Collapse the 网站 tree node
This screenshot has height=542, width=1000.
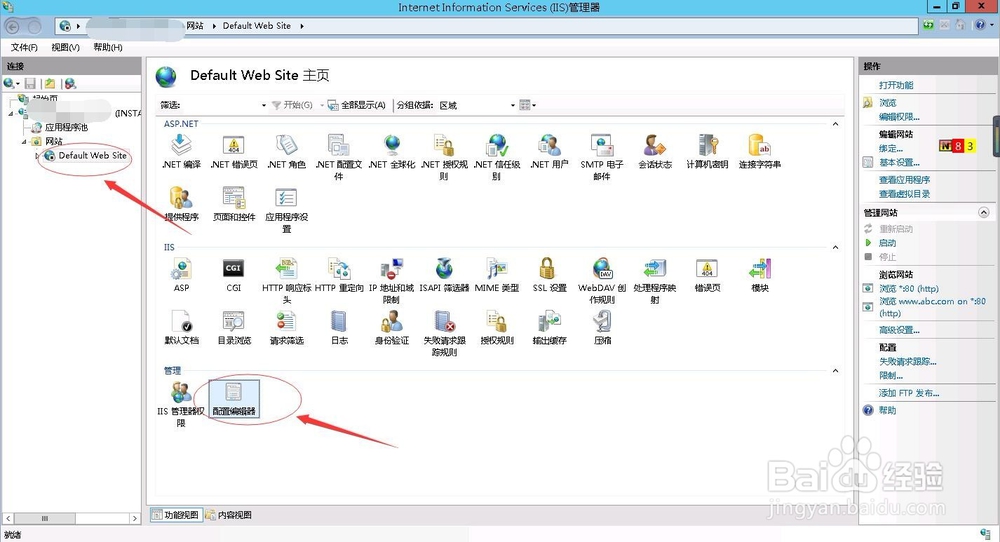click(24, 142)
